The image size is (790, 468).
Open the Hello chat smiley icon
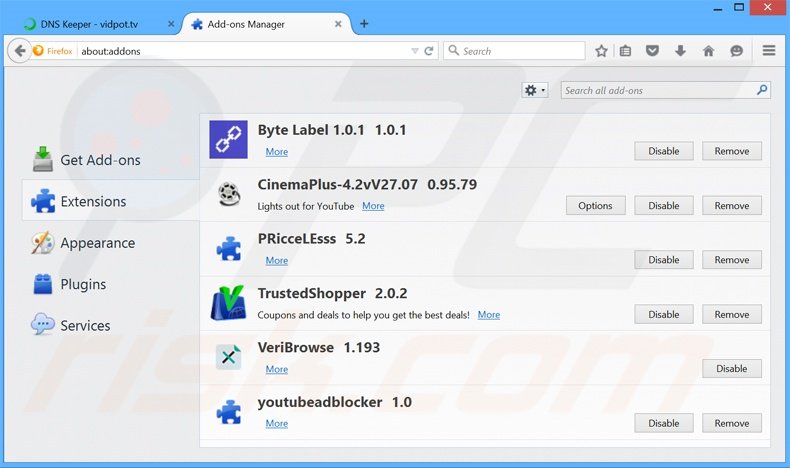tap(736, 51)
